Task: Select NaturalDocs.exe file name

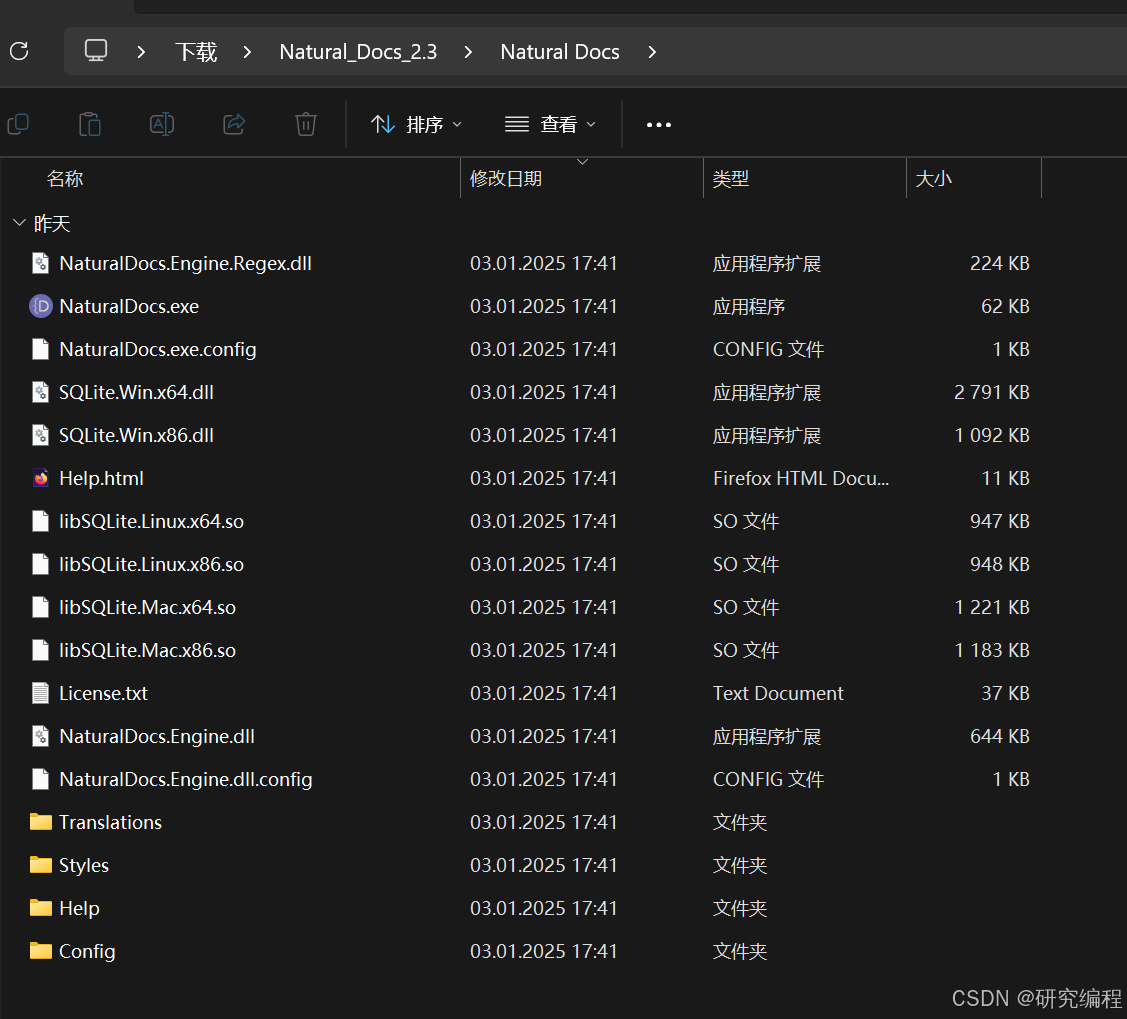Action: coord(129,306)
